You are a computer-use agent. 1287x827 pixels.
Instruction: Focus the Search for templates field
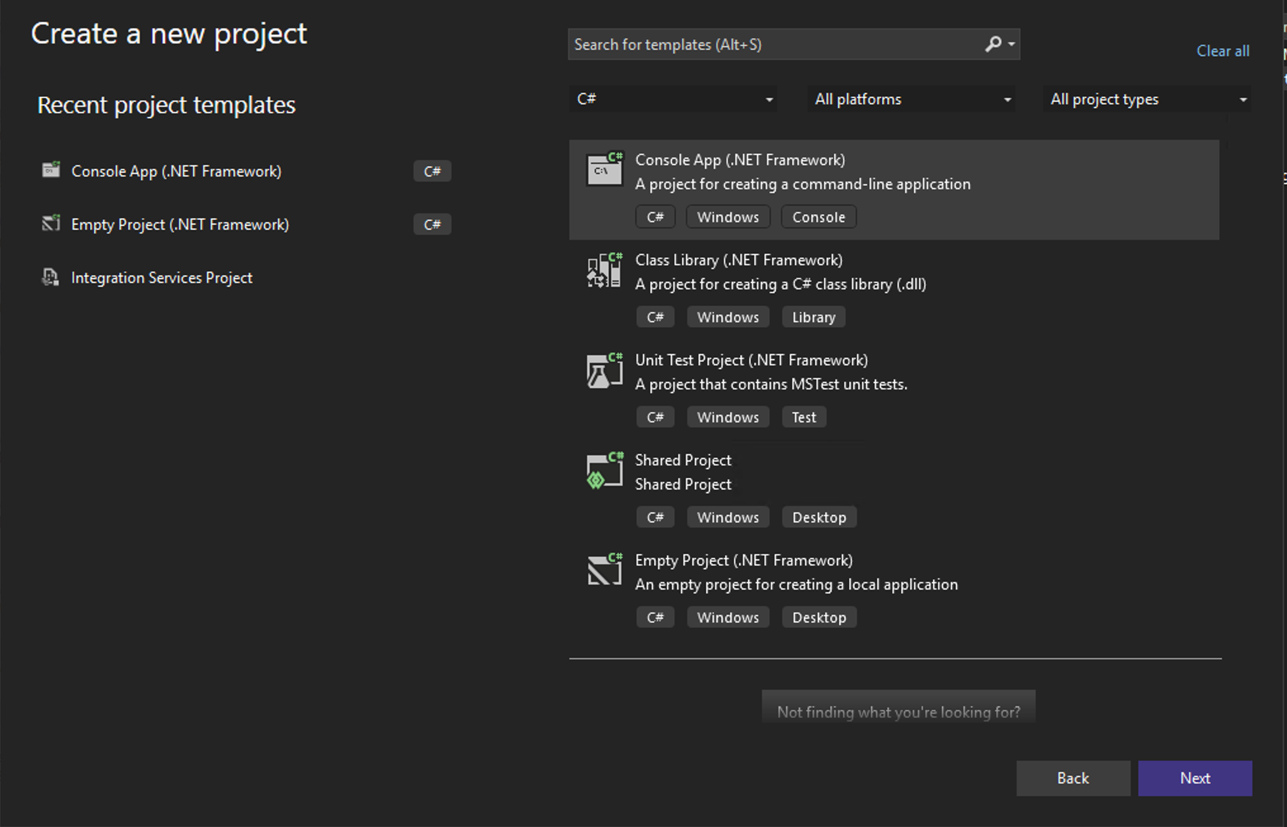pos(794,44)
